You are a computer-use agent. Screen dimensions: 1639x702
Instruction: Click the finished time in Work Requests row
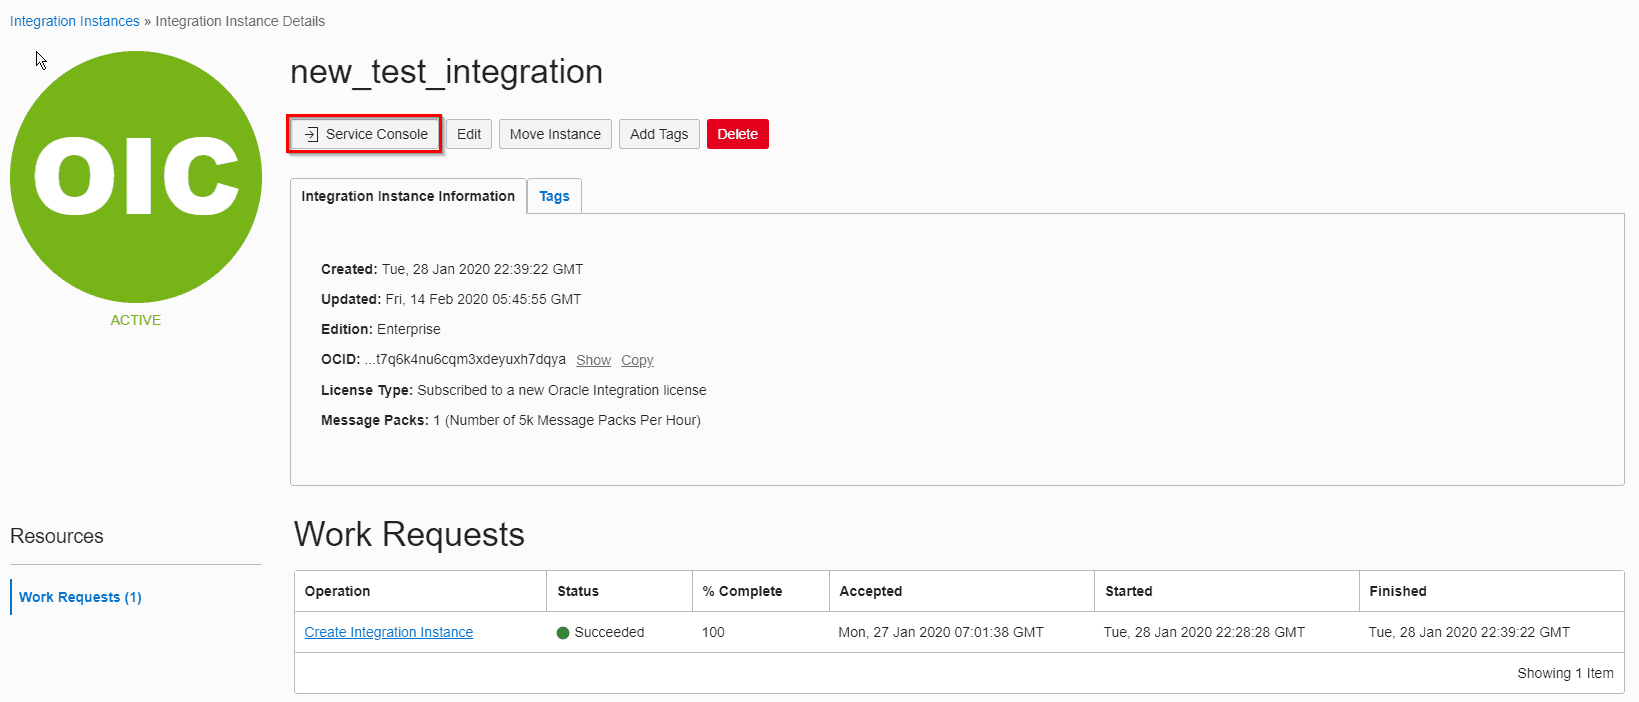1469,632
